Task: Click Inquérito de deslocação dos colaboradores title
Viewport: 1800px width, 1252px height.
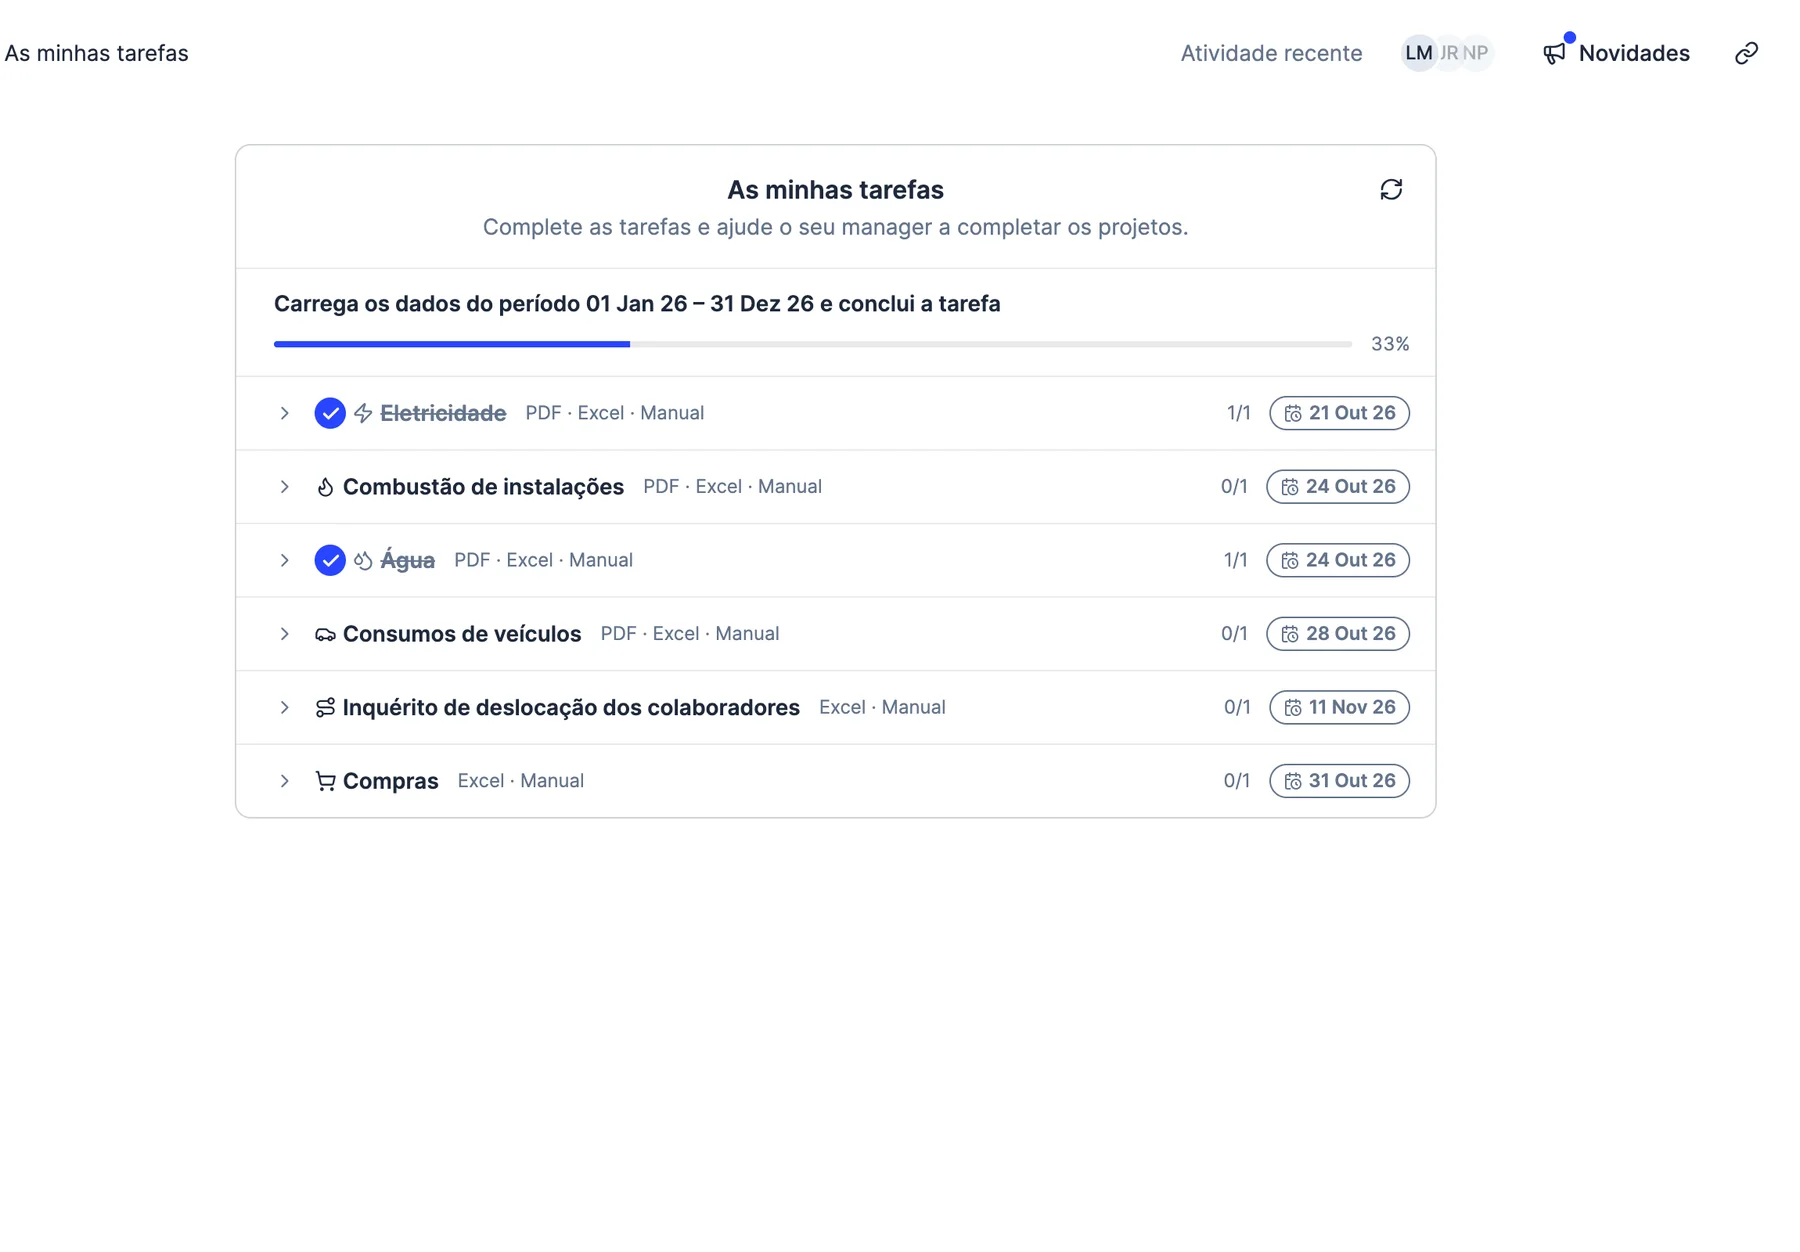Action: tap(571, 707)
